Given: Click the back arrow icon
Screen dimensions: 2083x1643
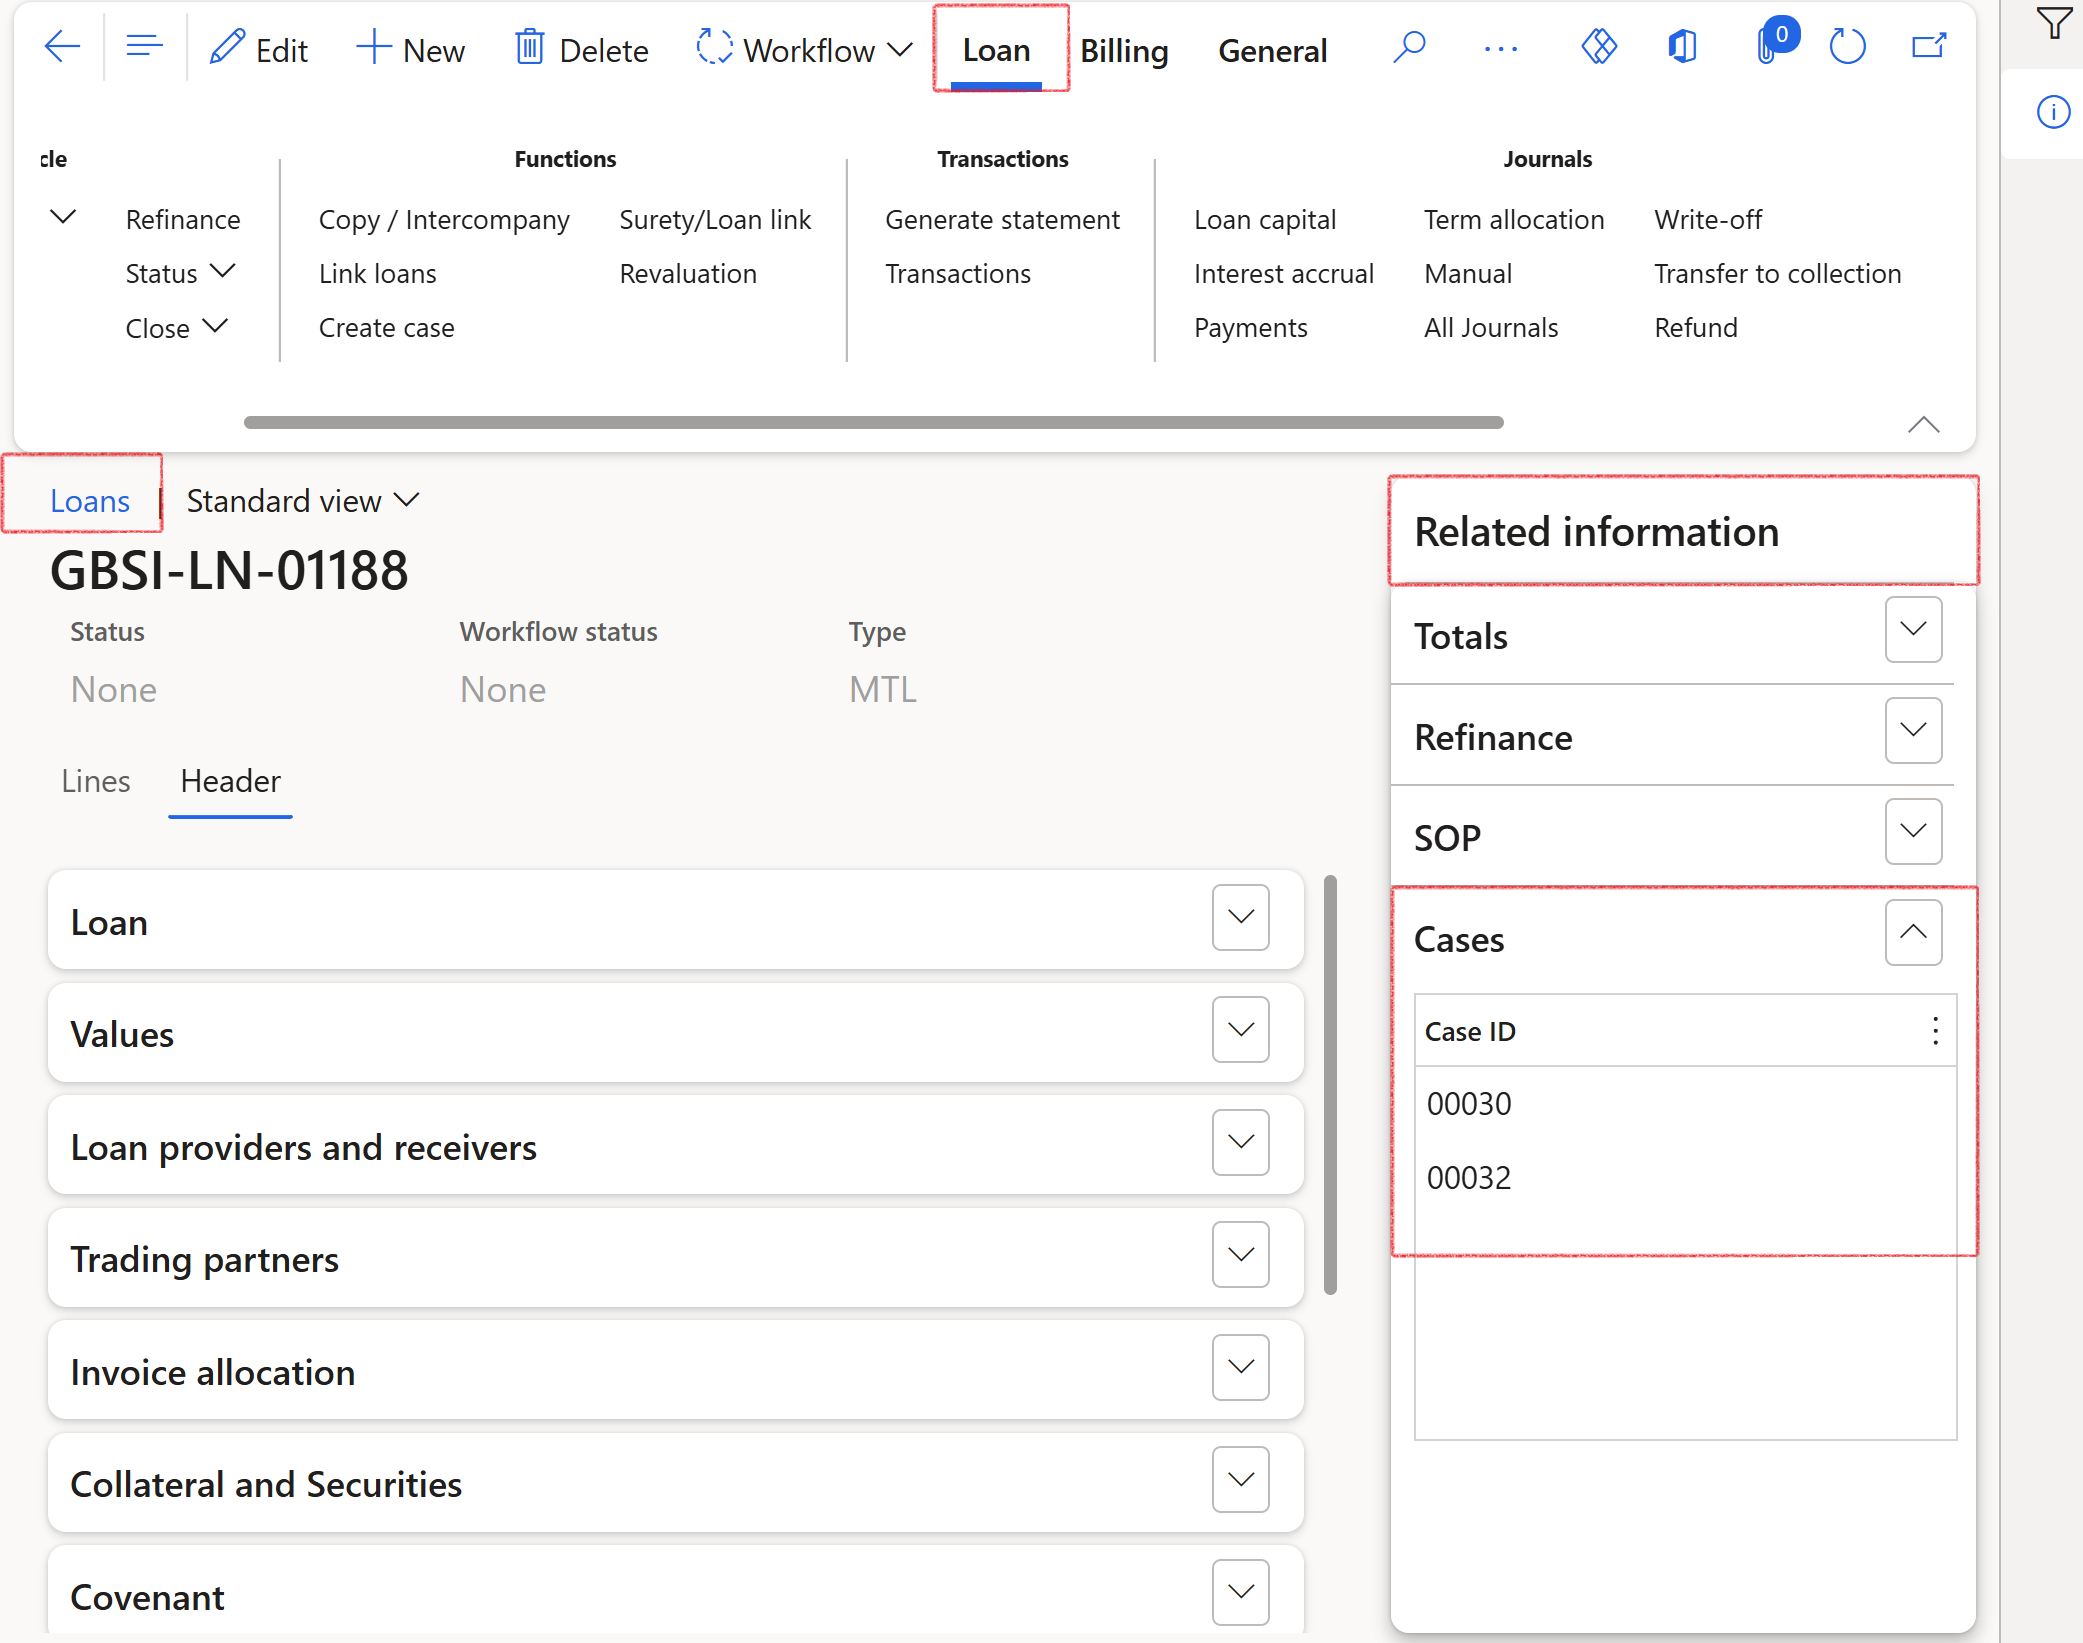Looking at the screenshot, I should tap(62, 47).
